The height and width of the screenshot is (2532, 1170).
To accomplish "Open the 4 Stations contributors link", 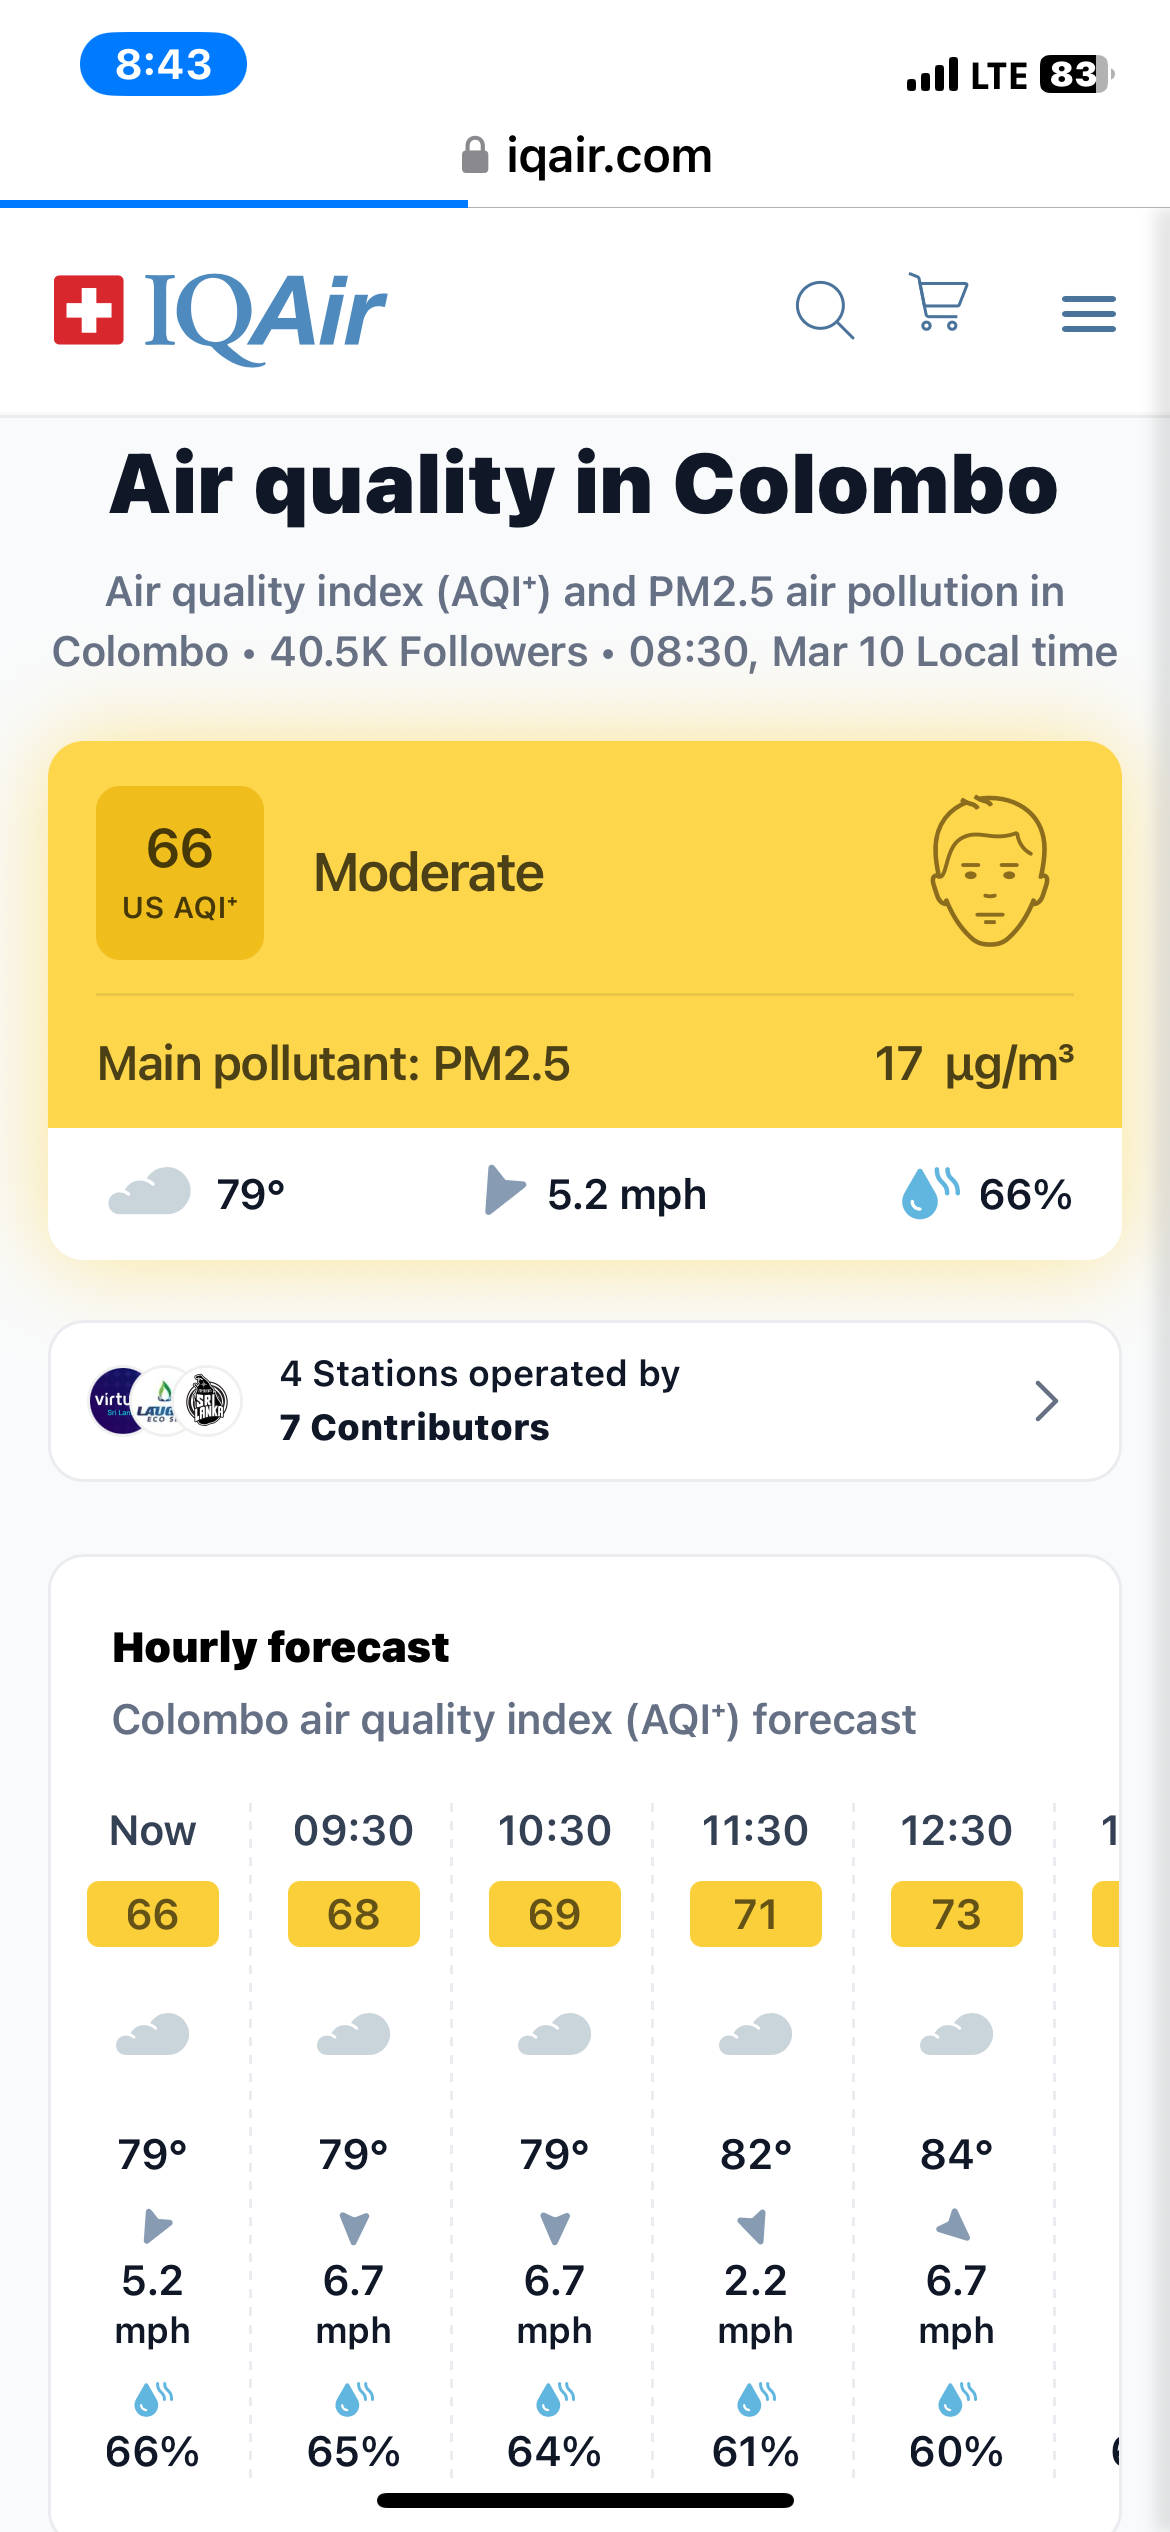I will click(480, 1400).
